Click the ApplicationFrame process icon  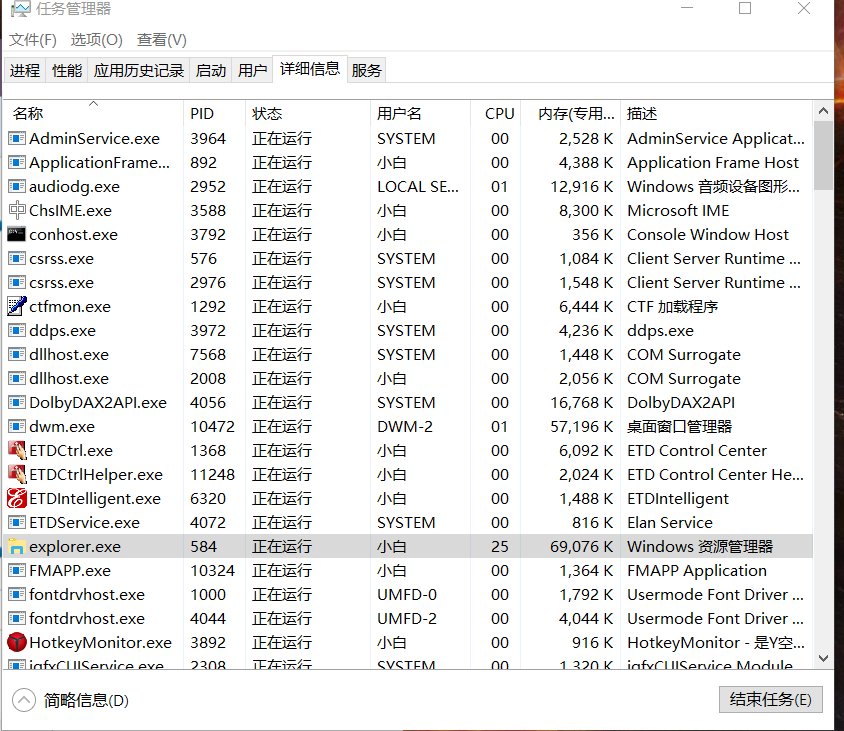tap(17, 163)
